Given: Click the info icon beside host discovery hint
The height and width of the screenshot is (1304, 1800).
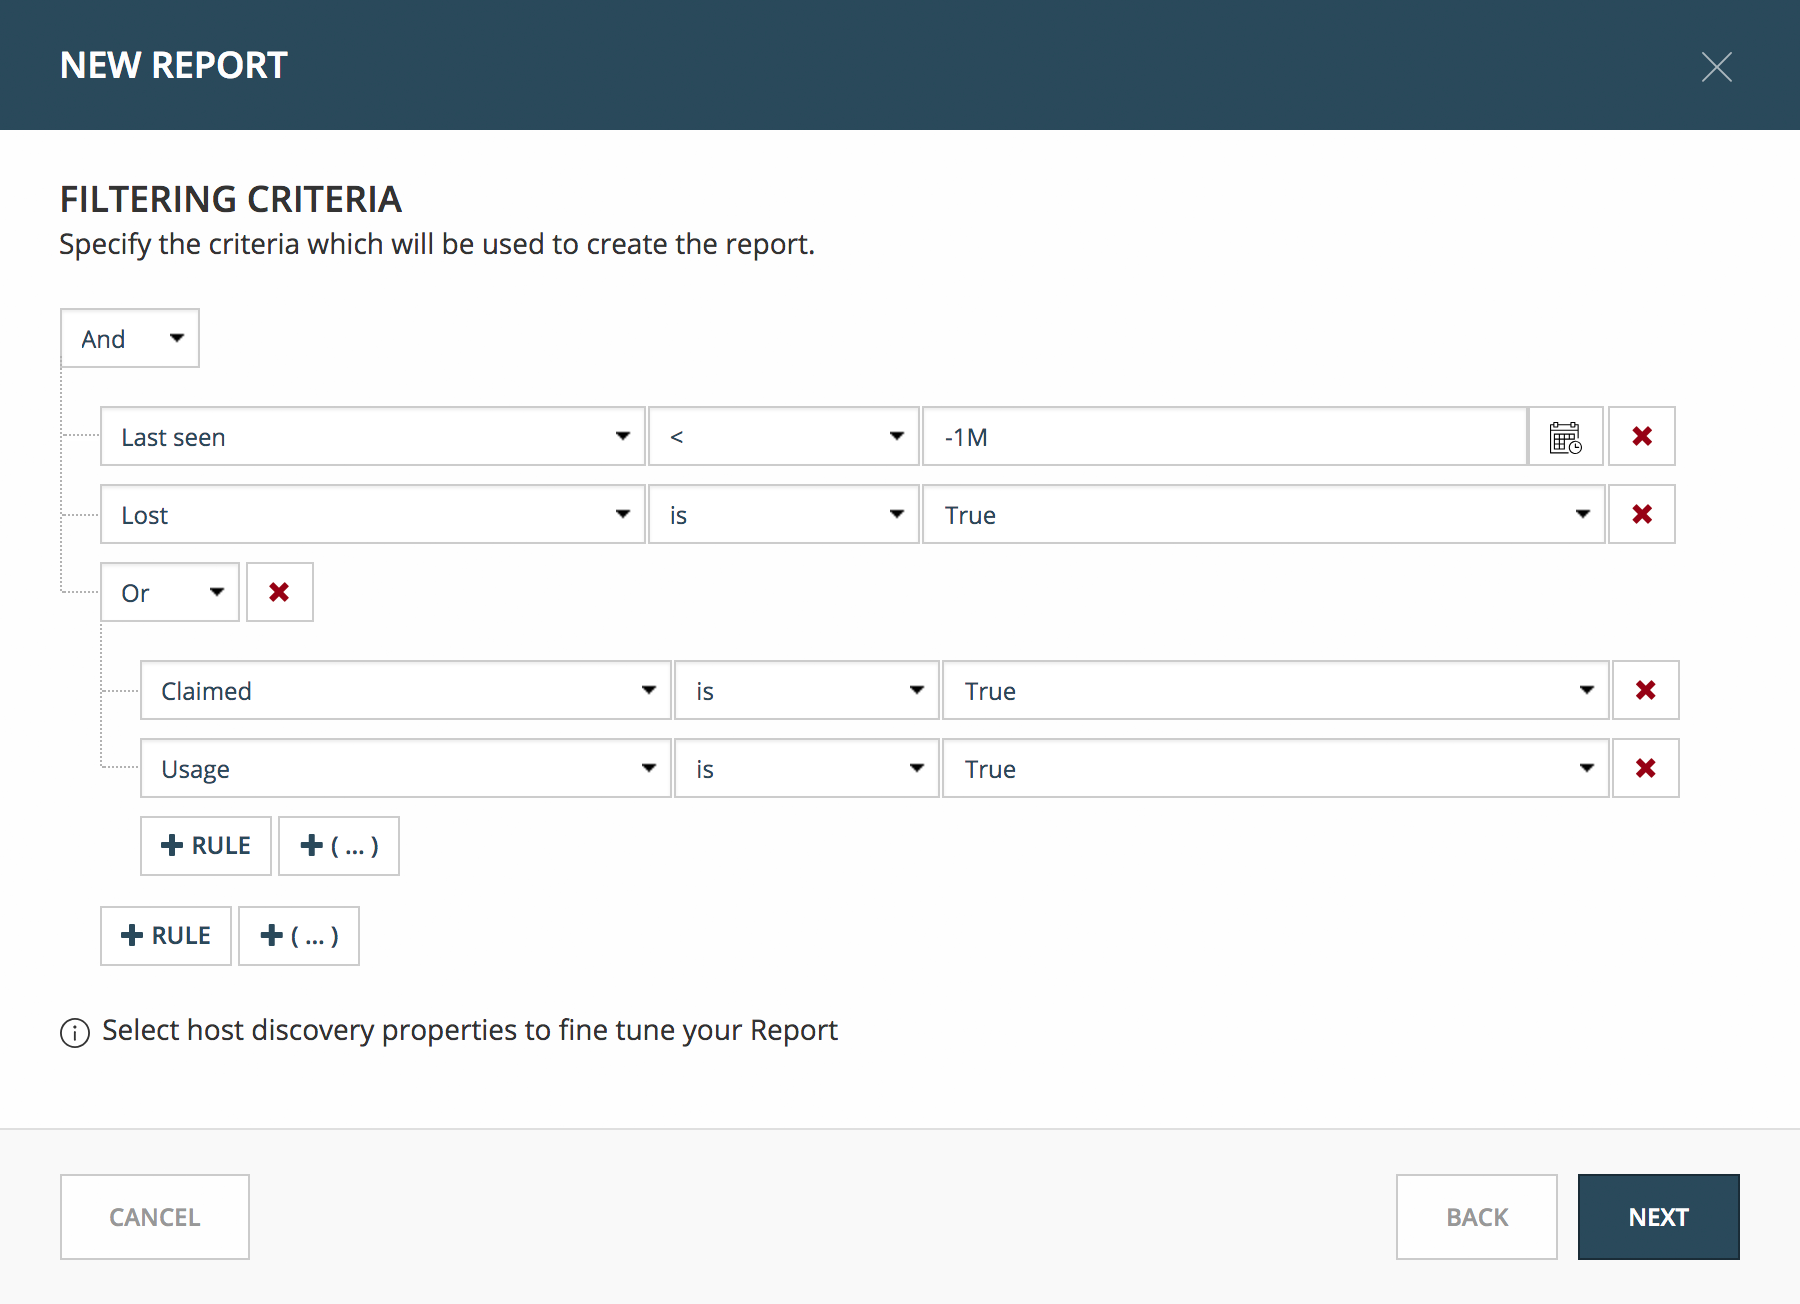Looking at the screenshot, I should 75,1033.
